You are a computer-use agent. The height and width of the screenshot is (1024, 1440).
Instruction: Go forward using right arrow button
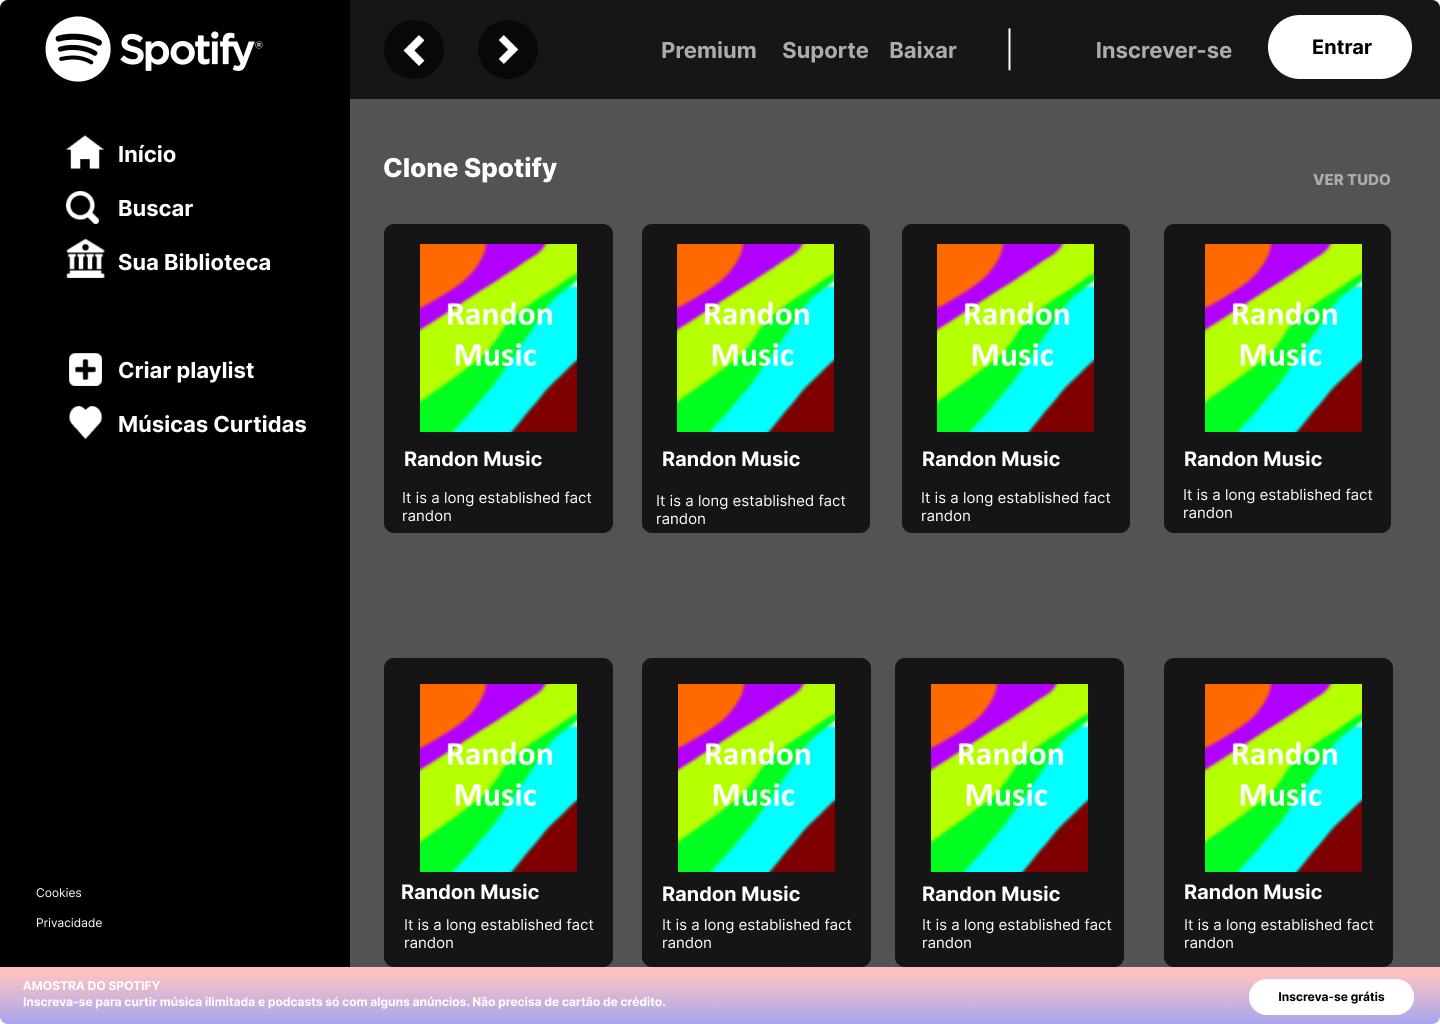tap(508, 50)
